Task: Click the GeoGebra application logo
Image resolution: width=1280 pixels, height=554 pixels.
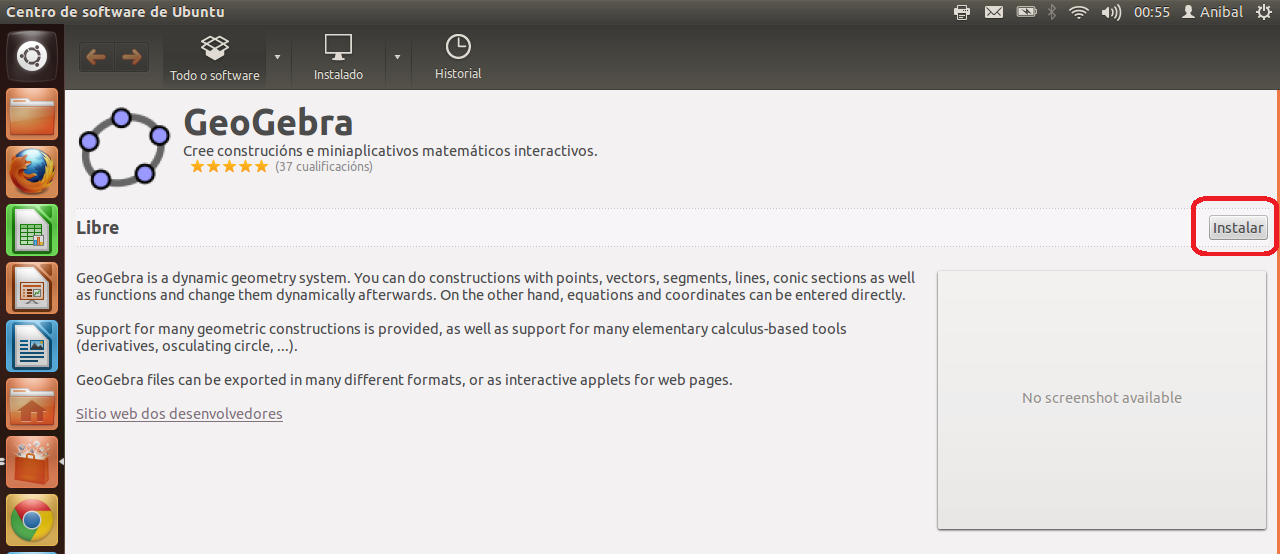Action: (124, 149)
